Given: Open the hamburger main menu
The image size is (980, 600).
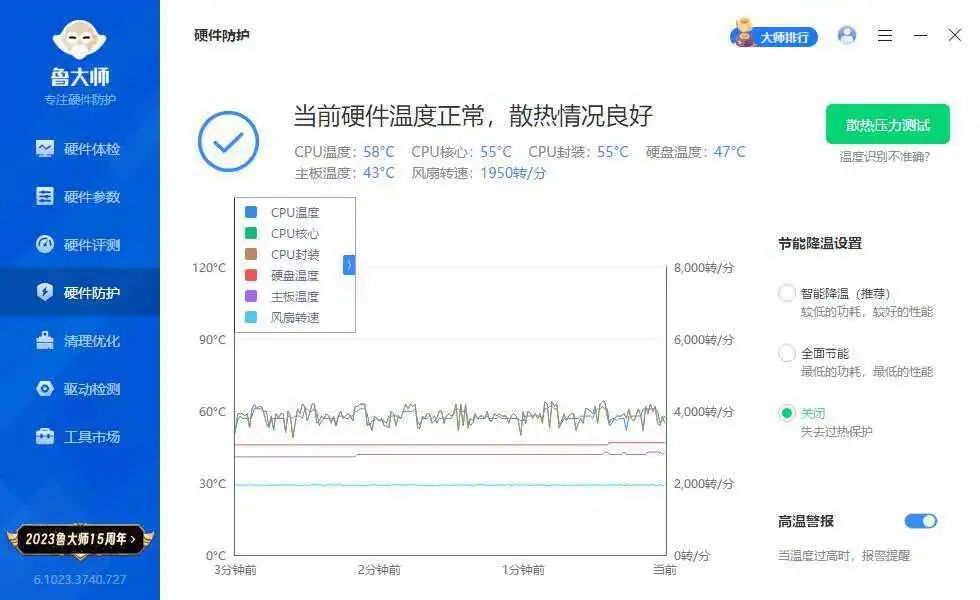Looking at the screenshot, I should (885, 36).
